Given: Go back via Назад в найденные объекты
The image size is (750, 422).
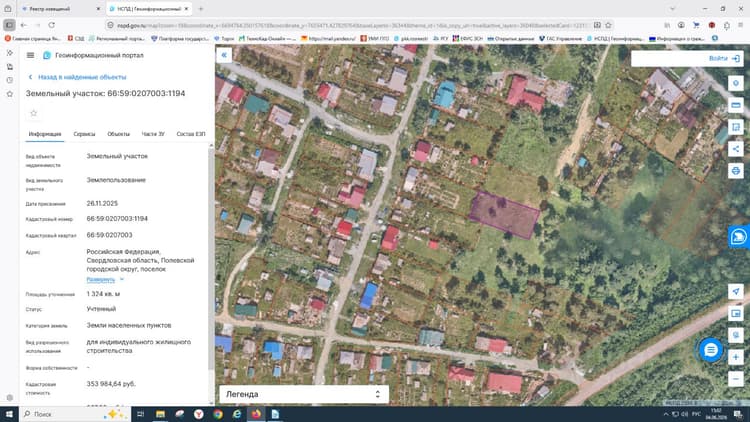Looking at the screenshot, I should [x=77, y=77].
